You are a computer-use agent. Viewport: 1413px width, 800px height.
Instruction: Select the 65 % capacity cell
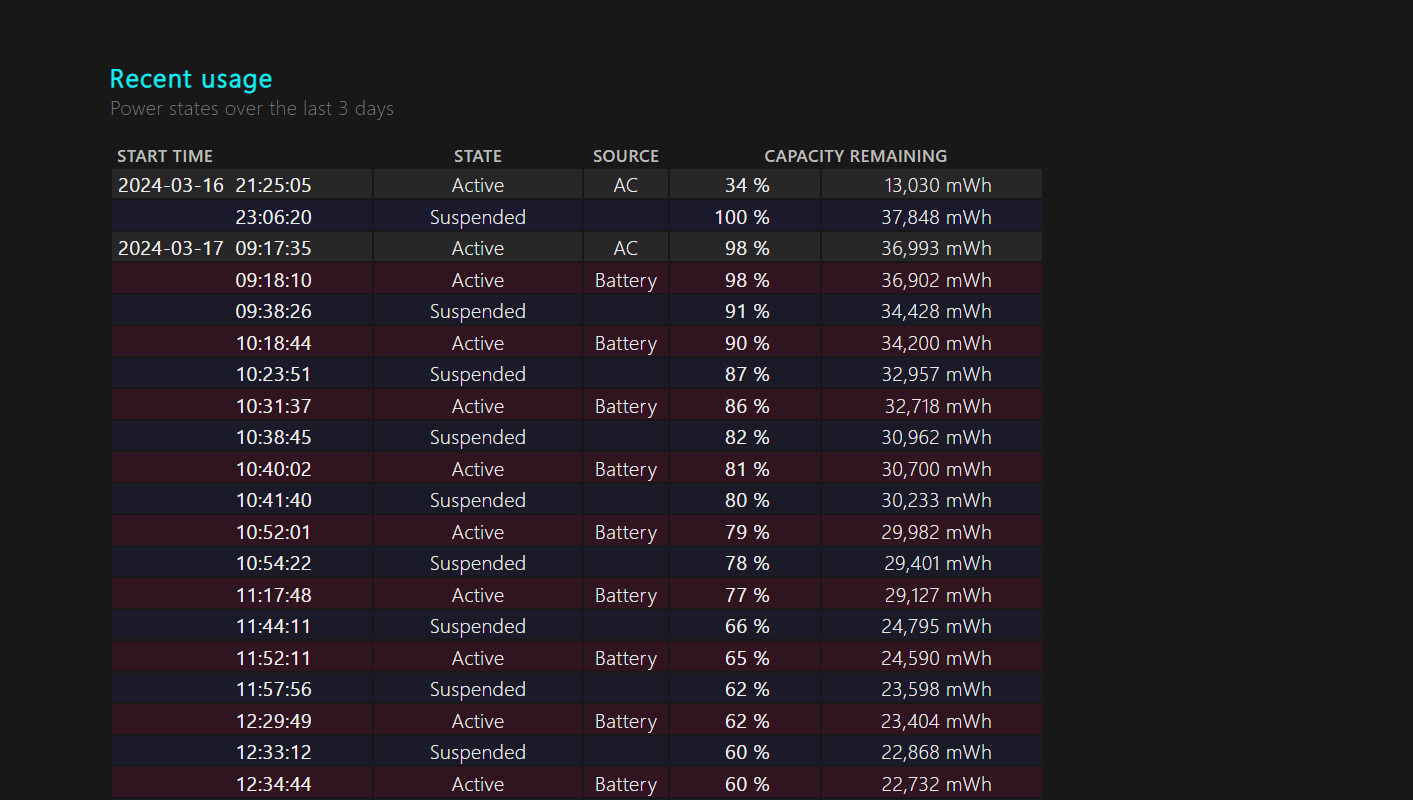[747, 658]
